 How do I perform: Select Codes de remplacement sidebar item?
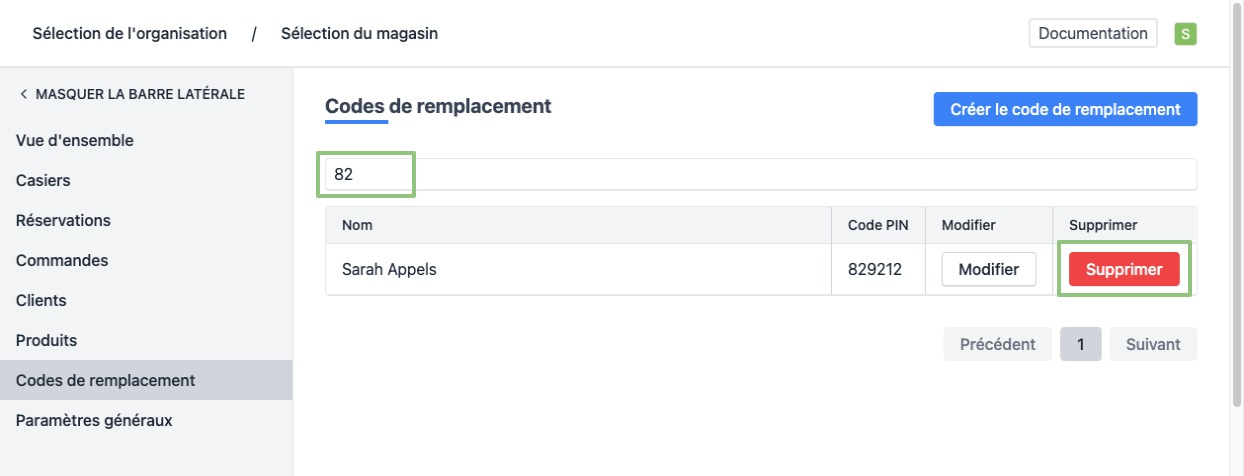[x=105, y=380]
